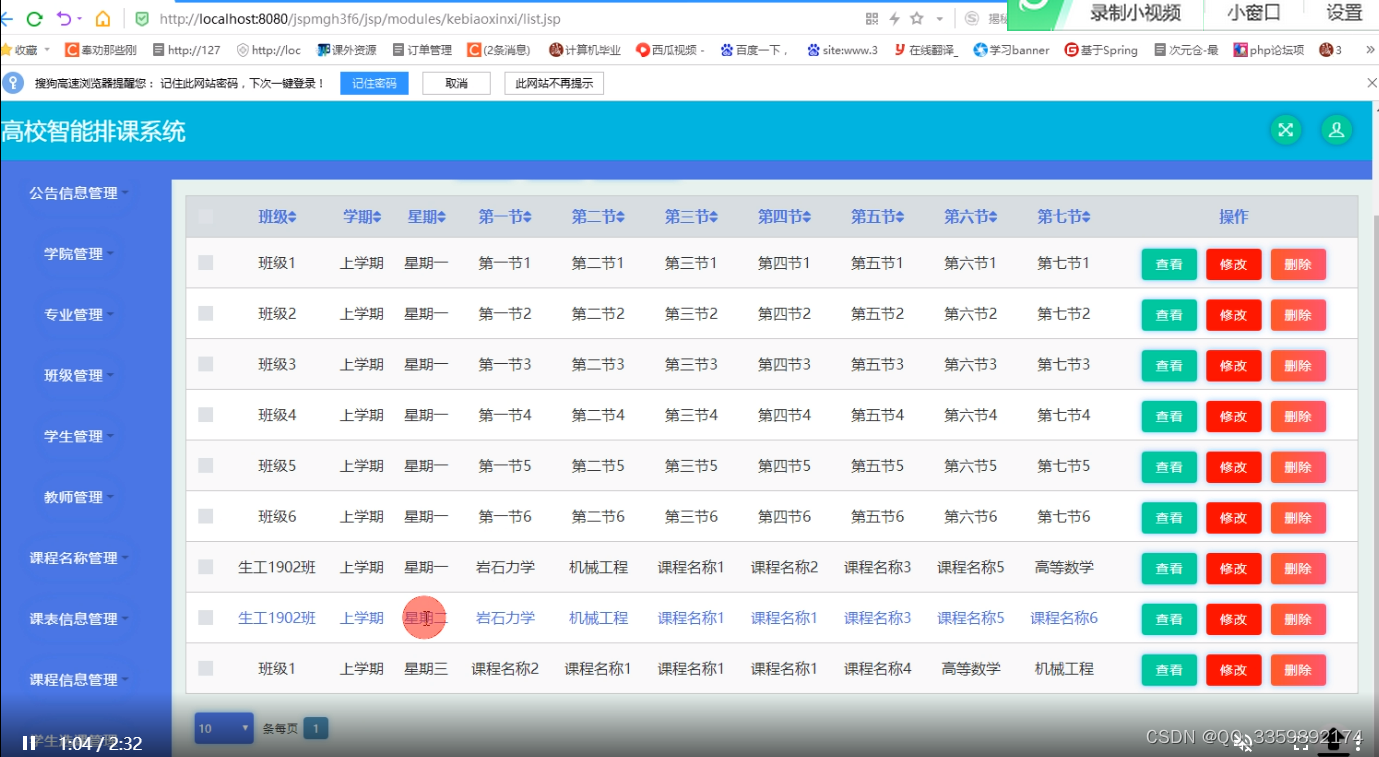
Task: Click the browser undo/back history icon
Action: (64, 19)
